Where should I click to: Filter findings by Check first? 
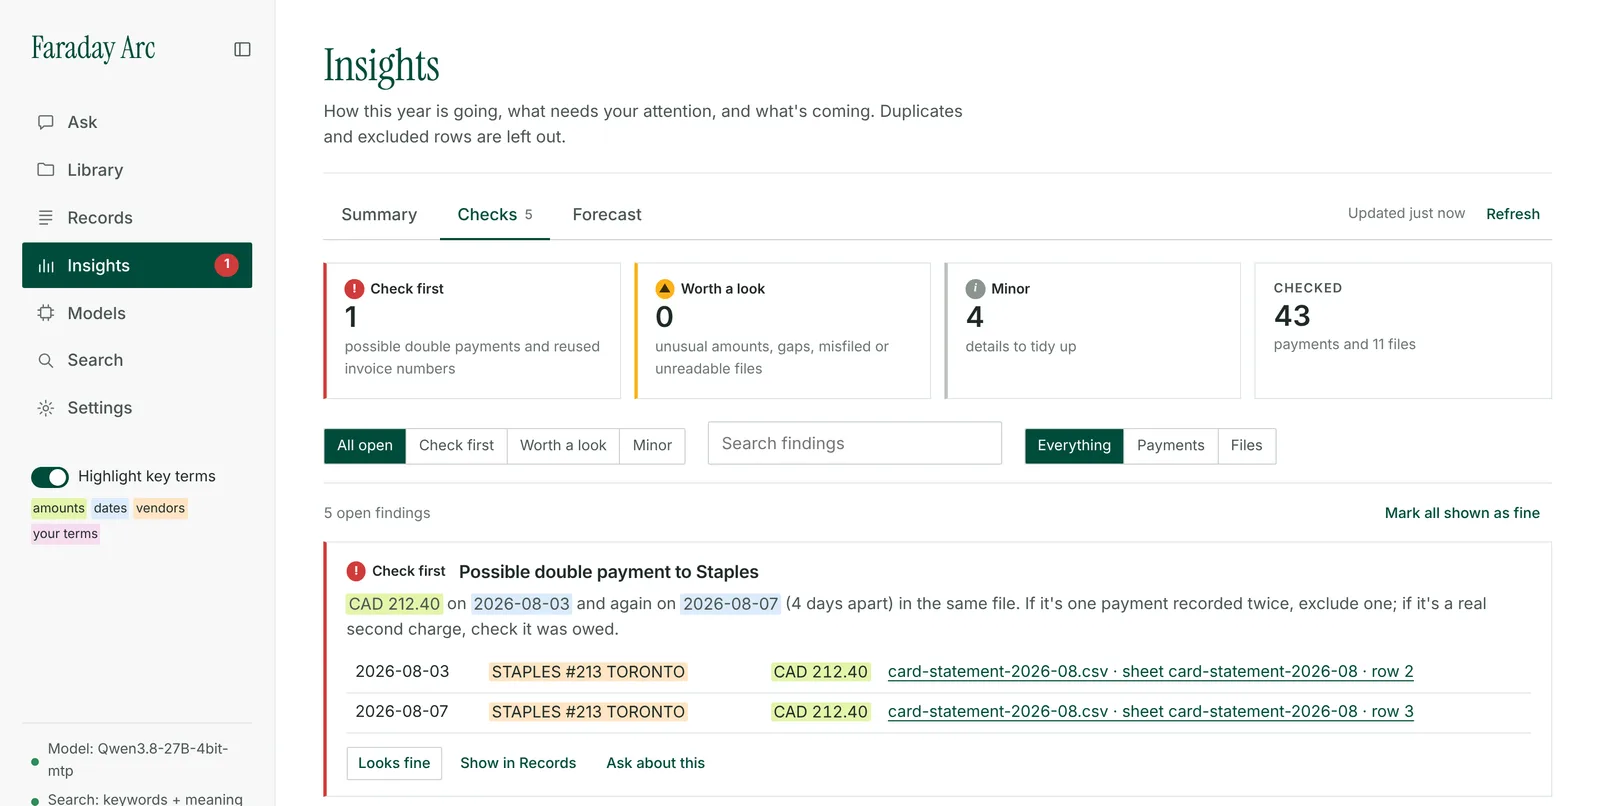(x=456, y=446)
